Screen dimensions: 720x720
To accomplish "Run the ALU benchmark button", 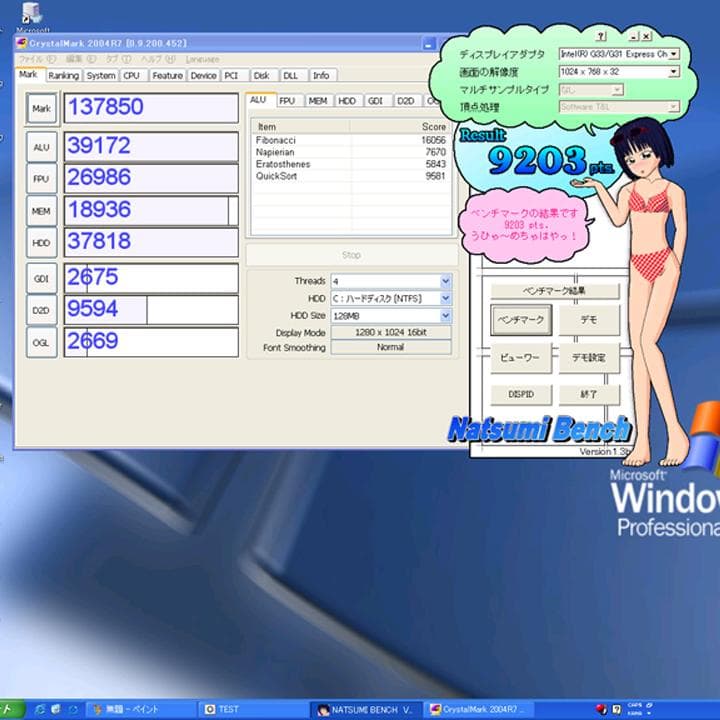I will tap(42, 147).
